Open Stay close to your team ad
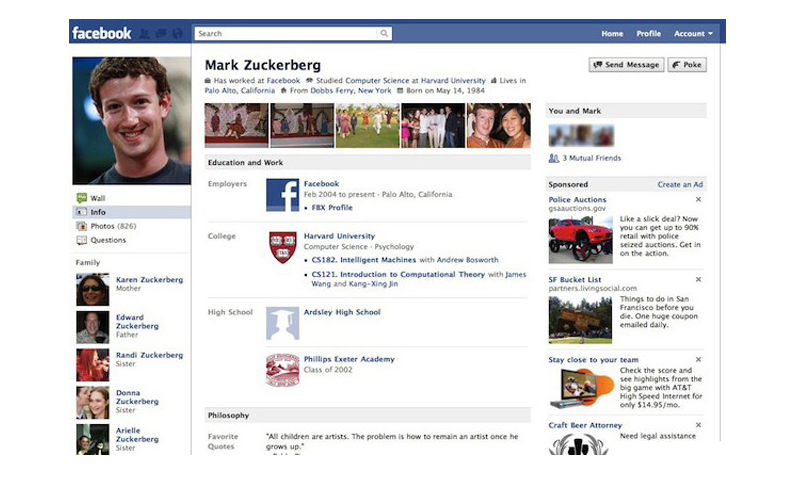Screen dimensions: 800x500 click(593, 360)
